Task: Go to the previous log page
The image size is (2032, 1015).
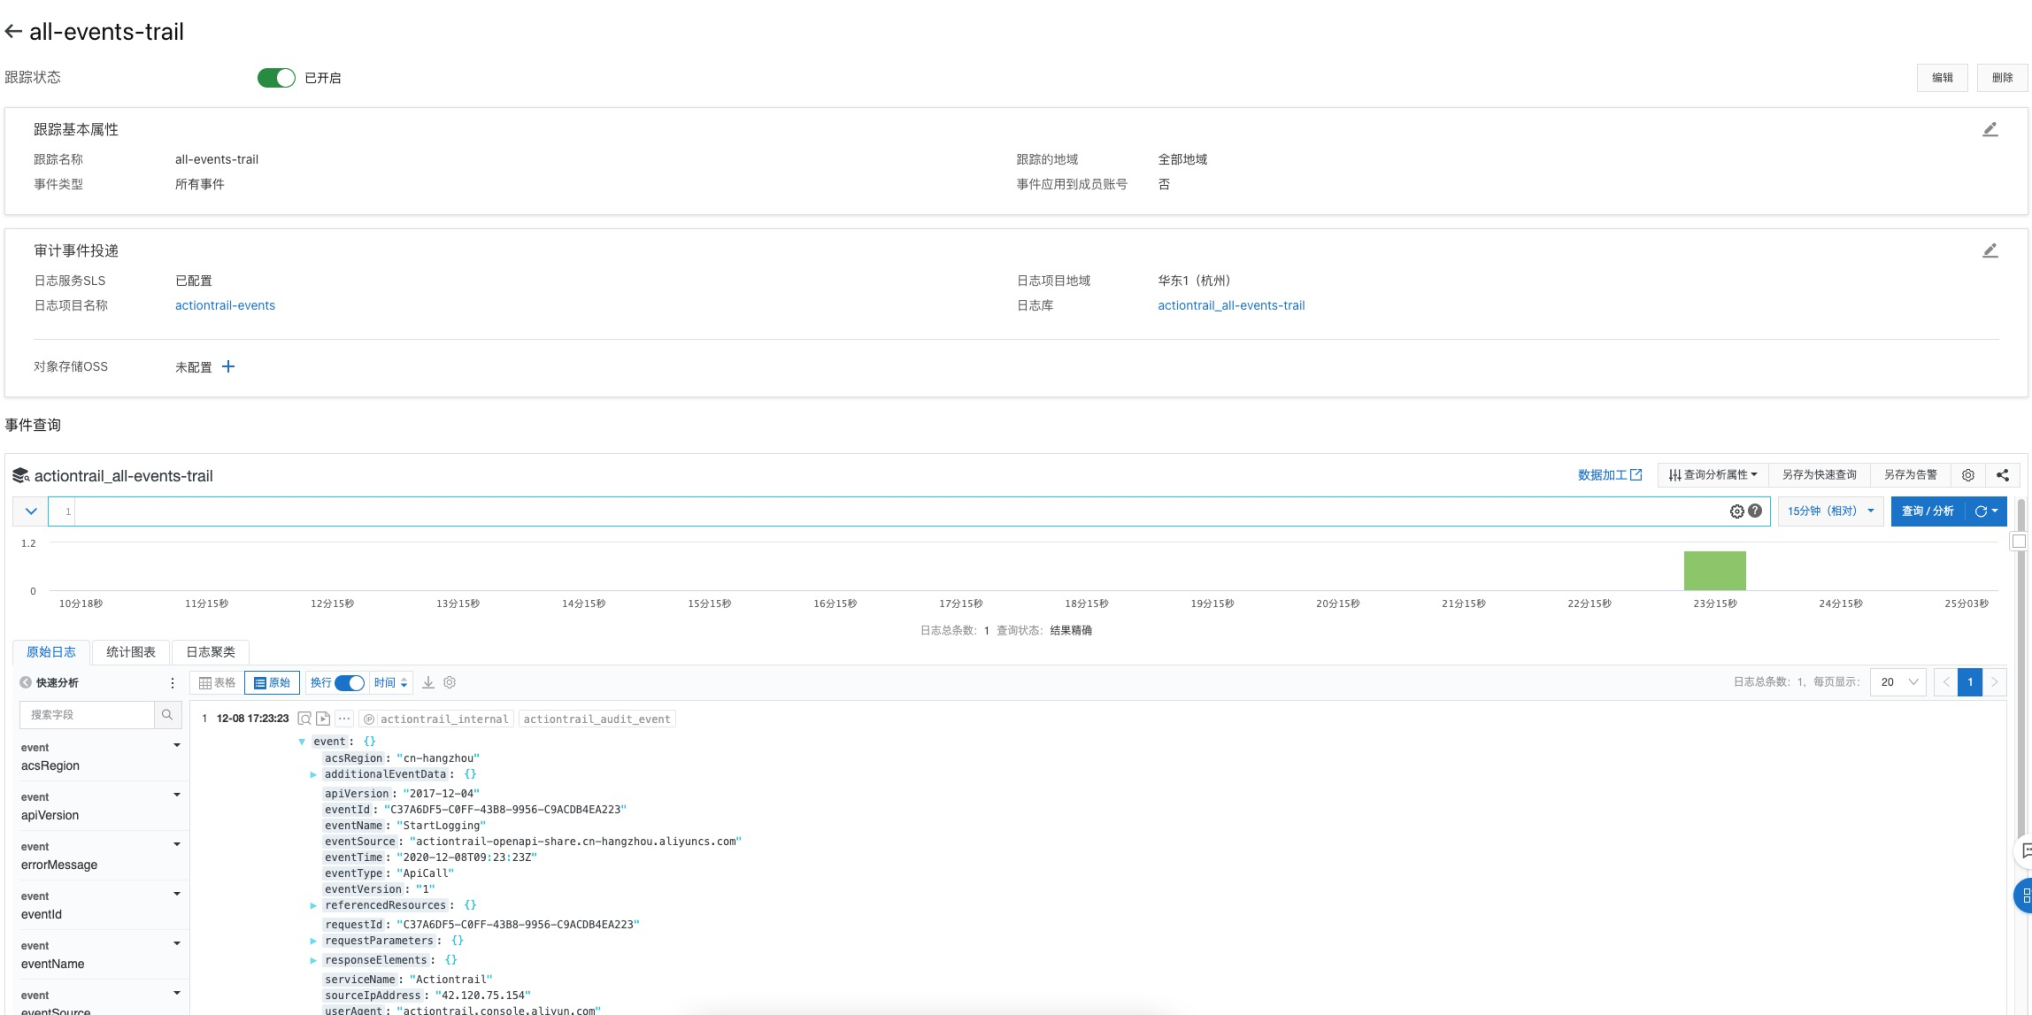Action: [1946, 682]
